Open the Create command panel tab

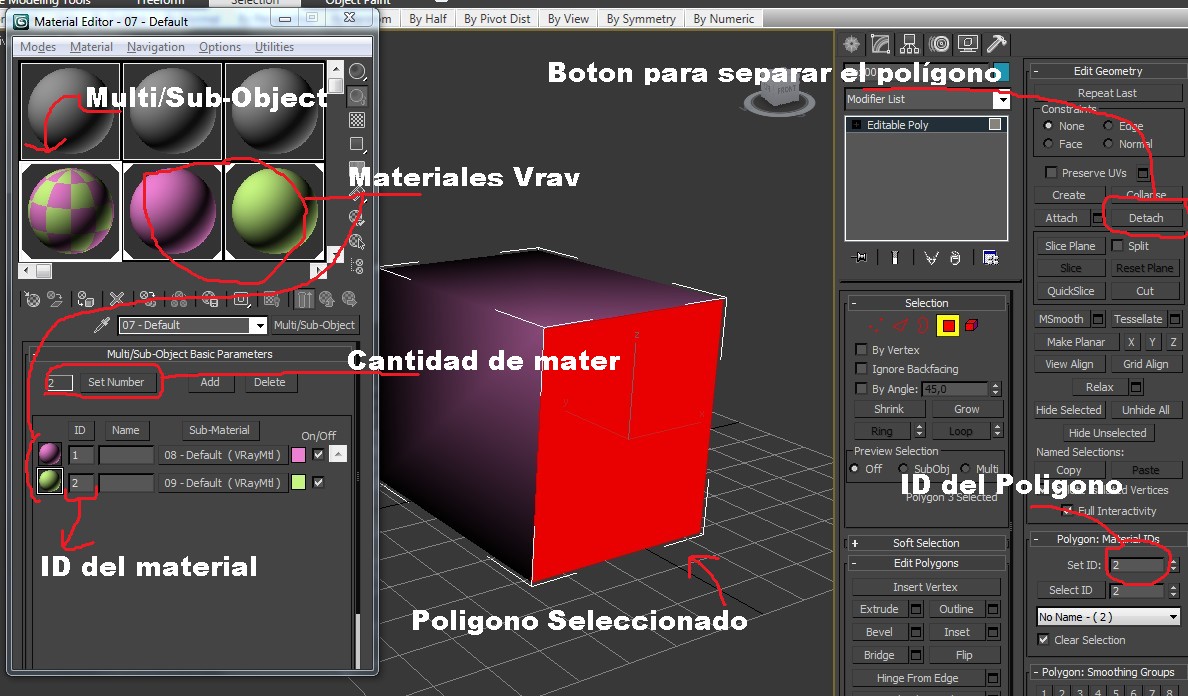click(x=852, y=44)
